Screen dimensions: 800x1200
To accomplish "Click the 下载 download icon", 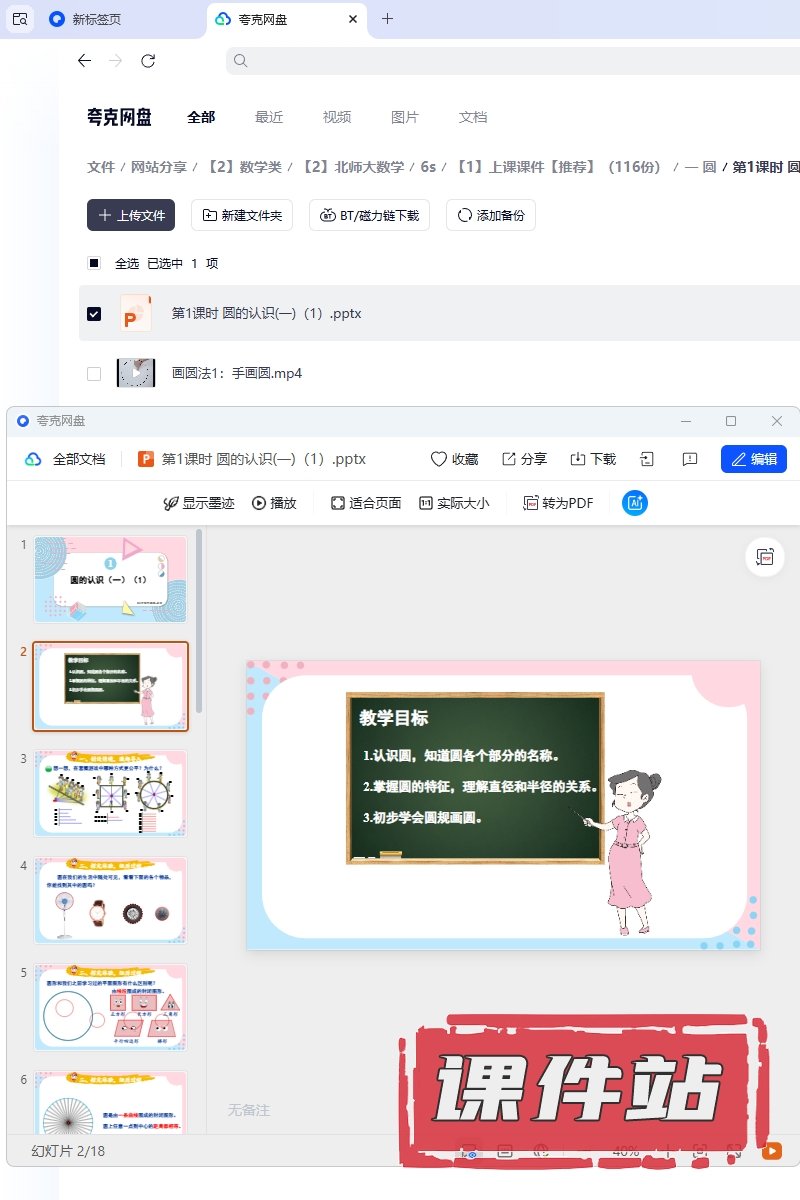I will [x=577, y=459].
